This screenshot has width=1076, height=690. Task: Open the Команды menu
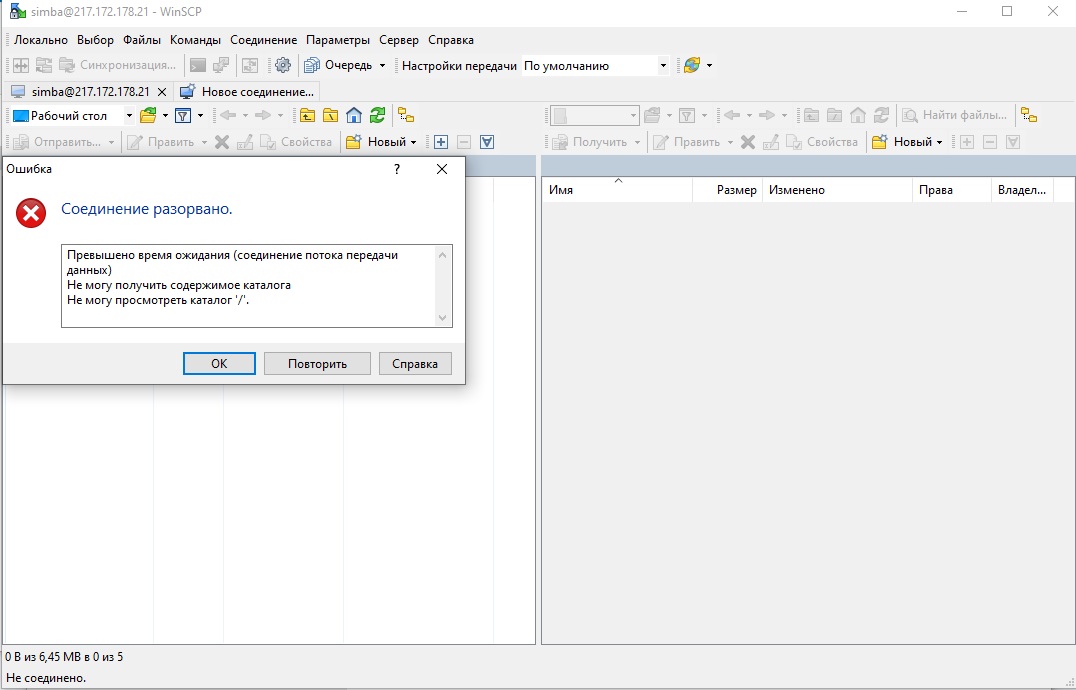(x=195, y=40)
